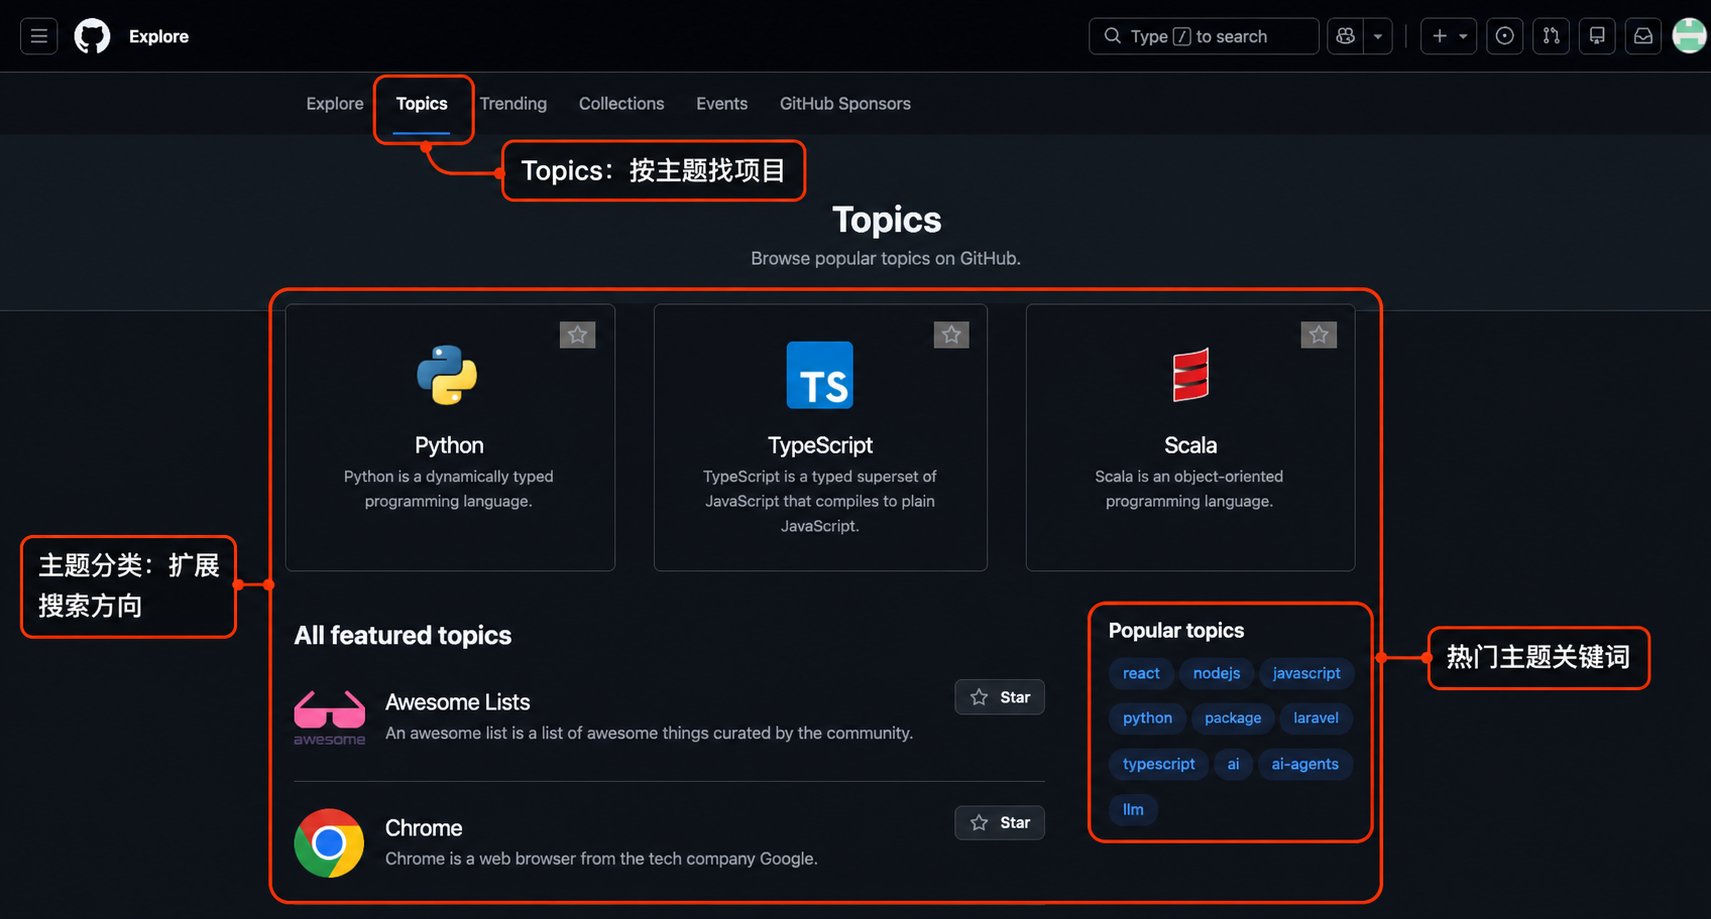1711x919 pixels.
Task: Expand the Copilot dropdown arrow
Action: pos(1378,36)
